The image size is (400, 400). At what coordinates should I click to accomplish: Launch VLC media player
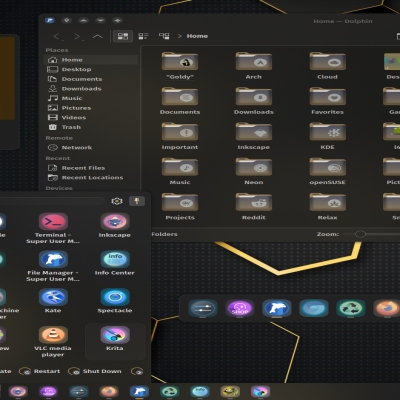click(x=53, y=342)
